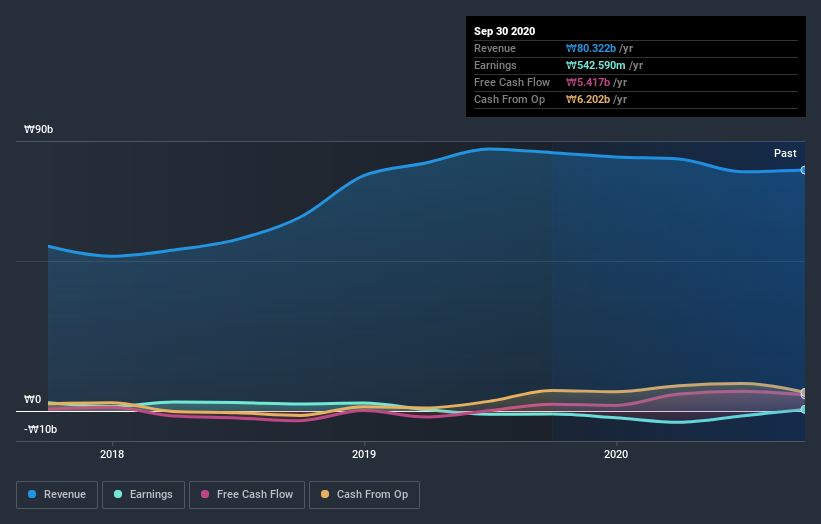821x524 pixels.
Task: Toggle the Revenue legend button
Action: pos(57,495)
